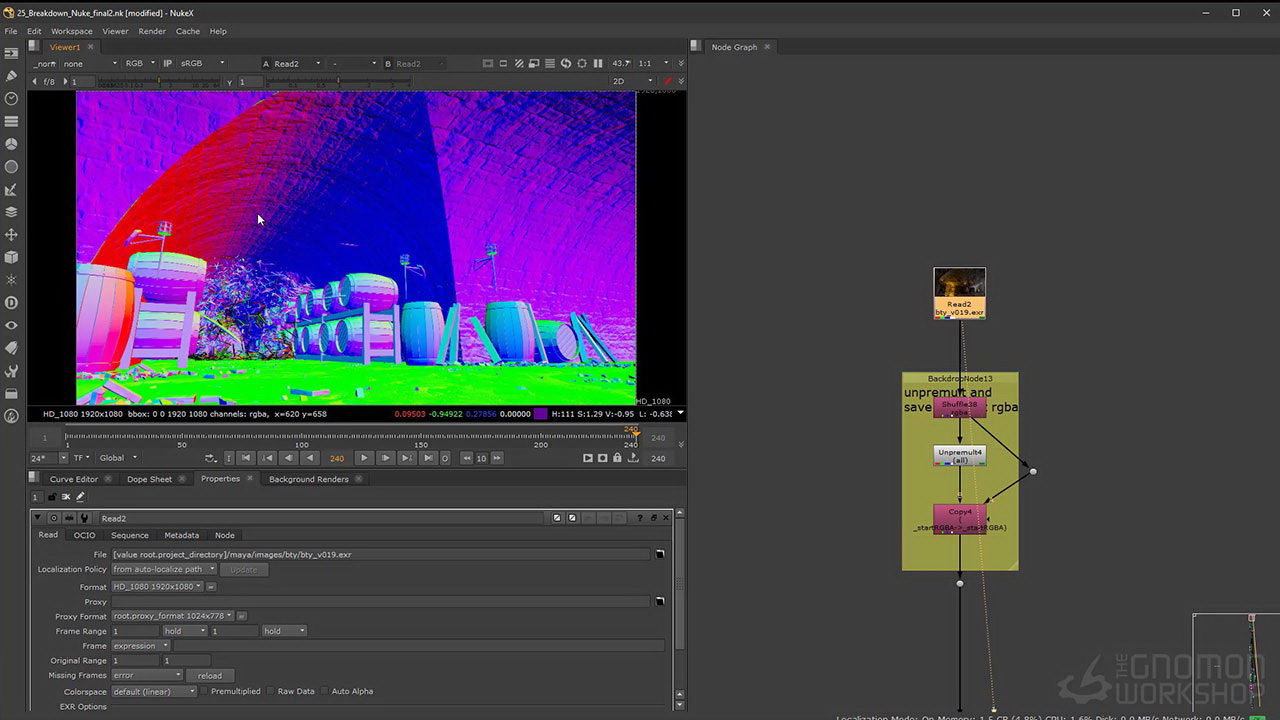Open the 2D view mode dropdown

coord(633,81)
